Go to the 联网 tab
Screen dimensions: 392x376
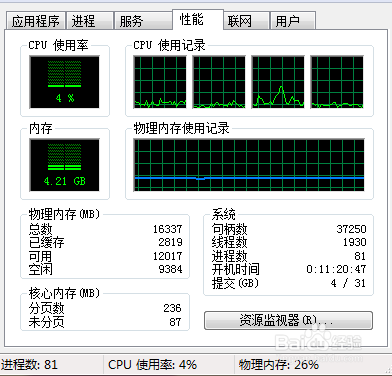point(246,21)
